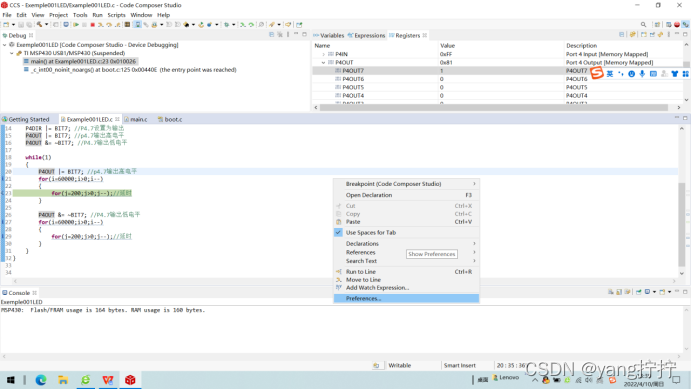
Task: Open File Explorer from the taskbar
Action: (63, 380)
